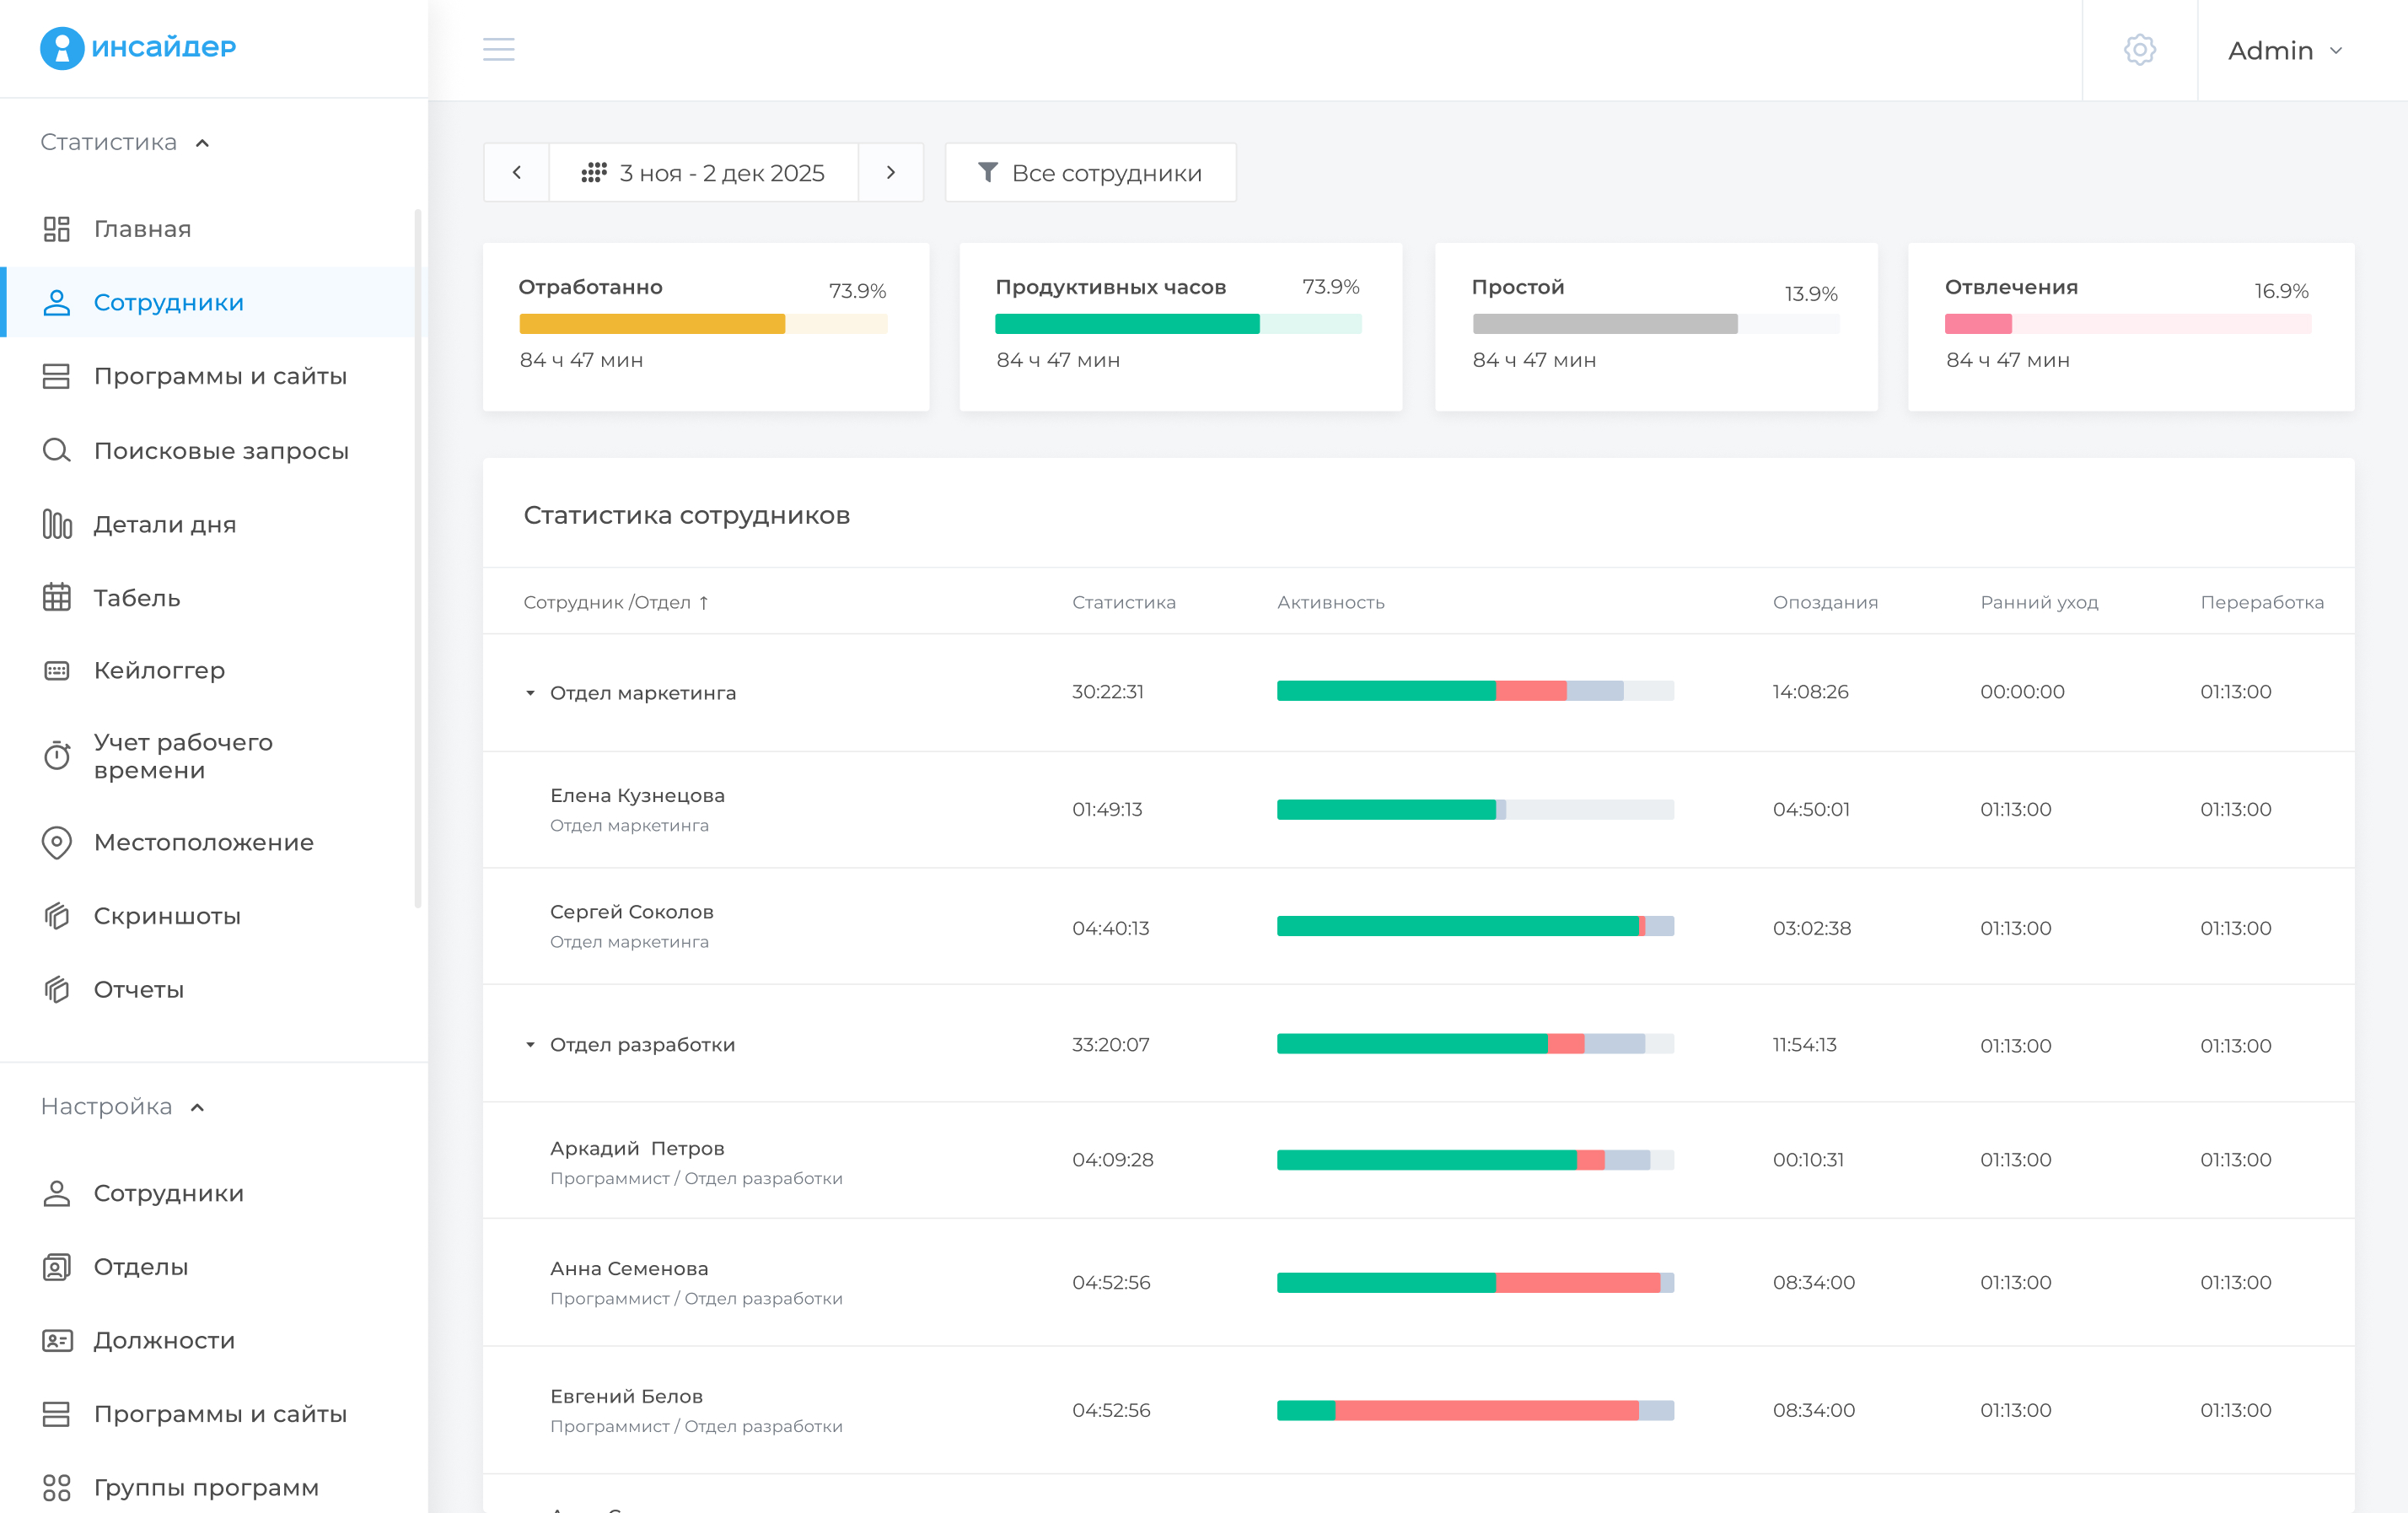
Task: Click the Детали дня bar chart icon
Action: (57, 524)
